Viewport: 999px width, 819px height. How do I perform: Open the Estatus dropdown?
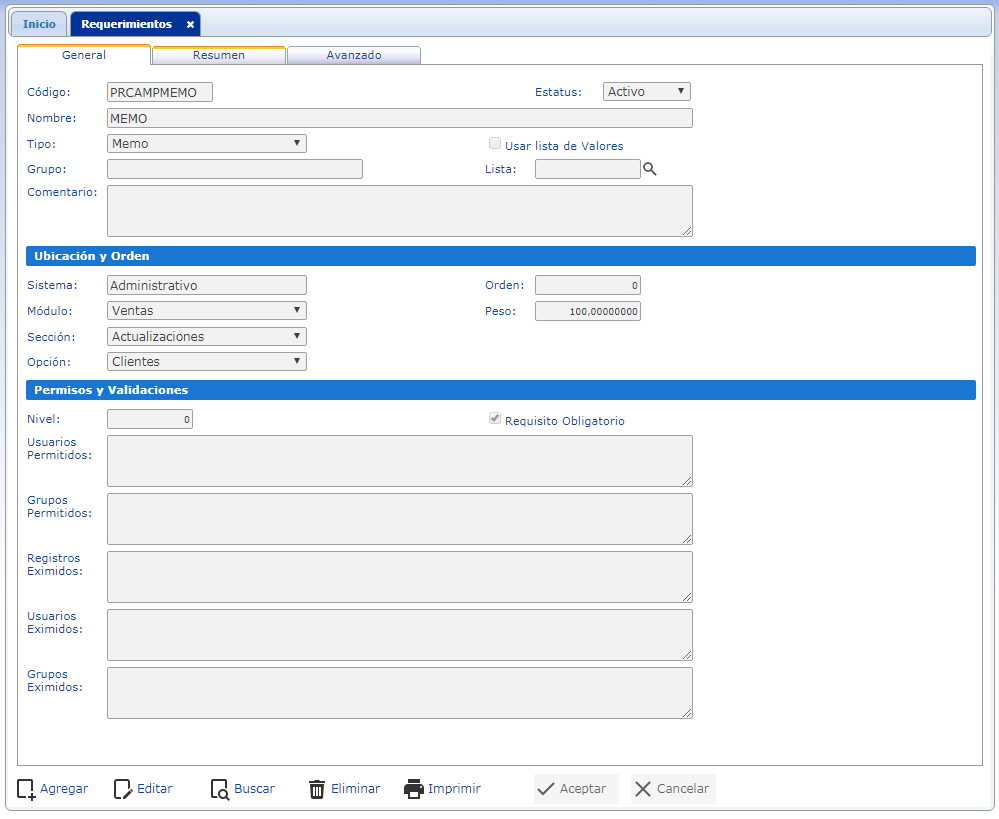[x=647, y=92]
